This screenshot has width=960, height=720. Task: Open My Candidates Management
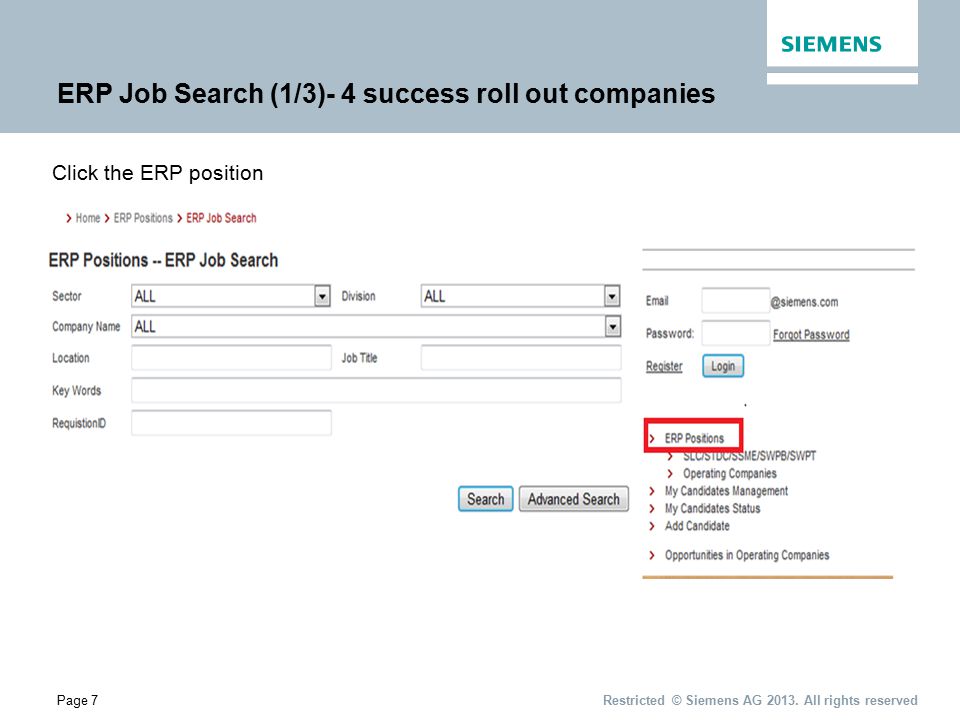pyautogui.click(x=726, y=491)
